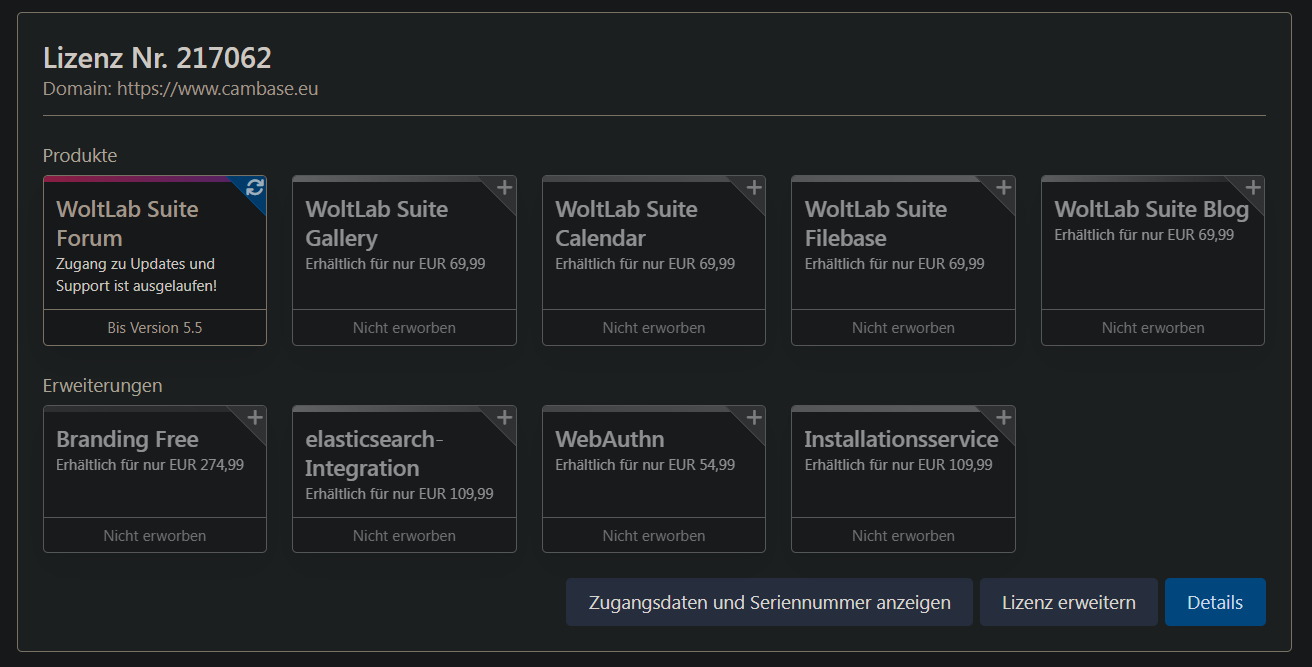The image size is (1312, 667).
Task: Click 'Bis Version 5.5' footer on Forum card
Action: (x=155, y=328)
